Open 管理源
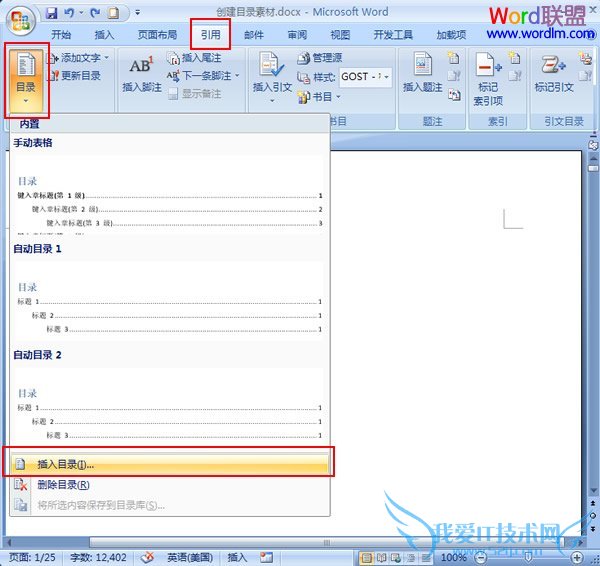The image size is (600, 566). [320, 58]
